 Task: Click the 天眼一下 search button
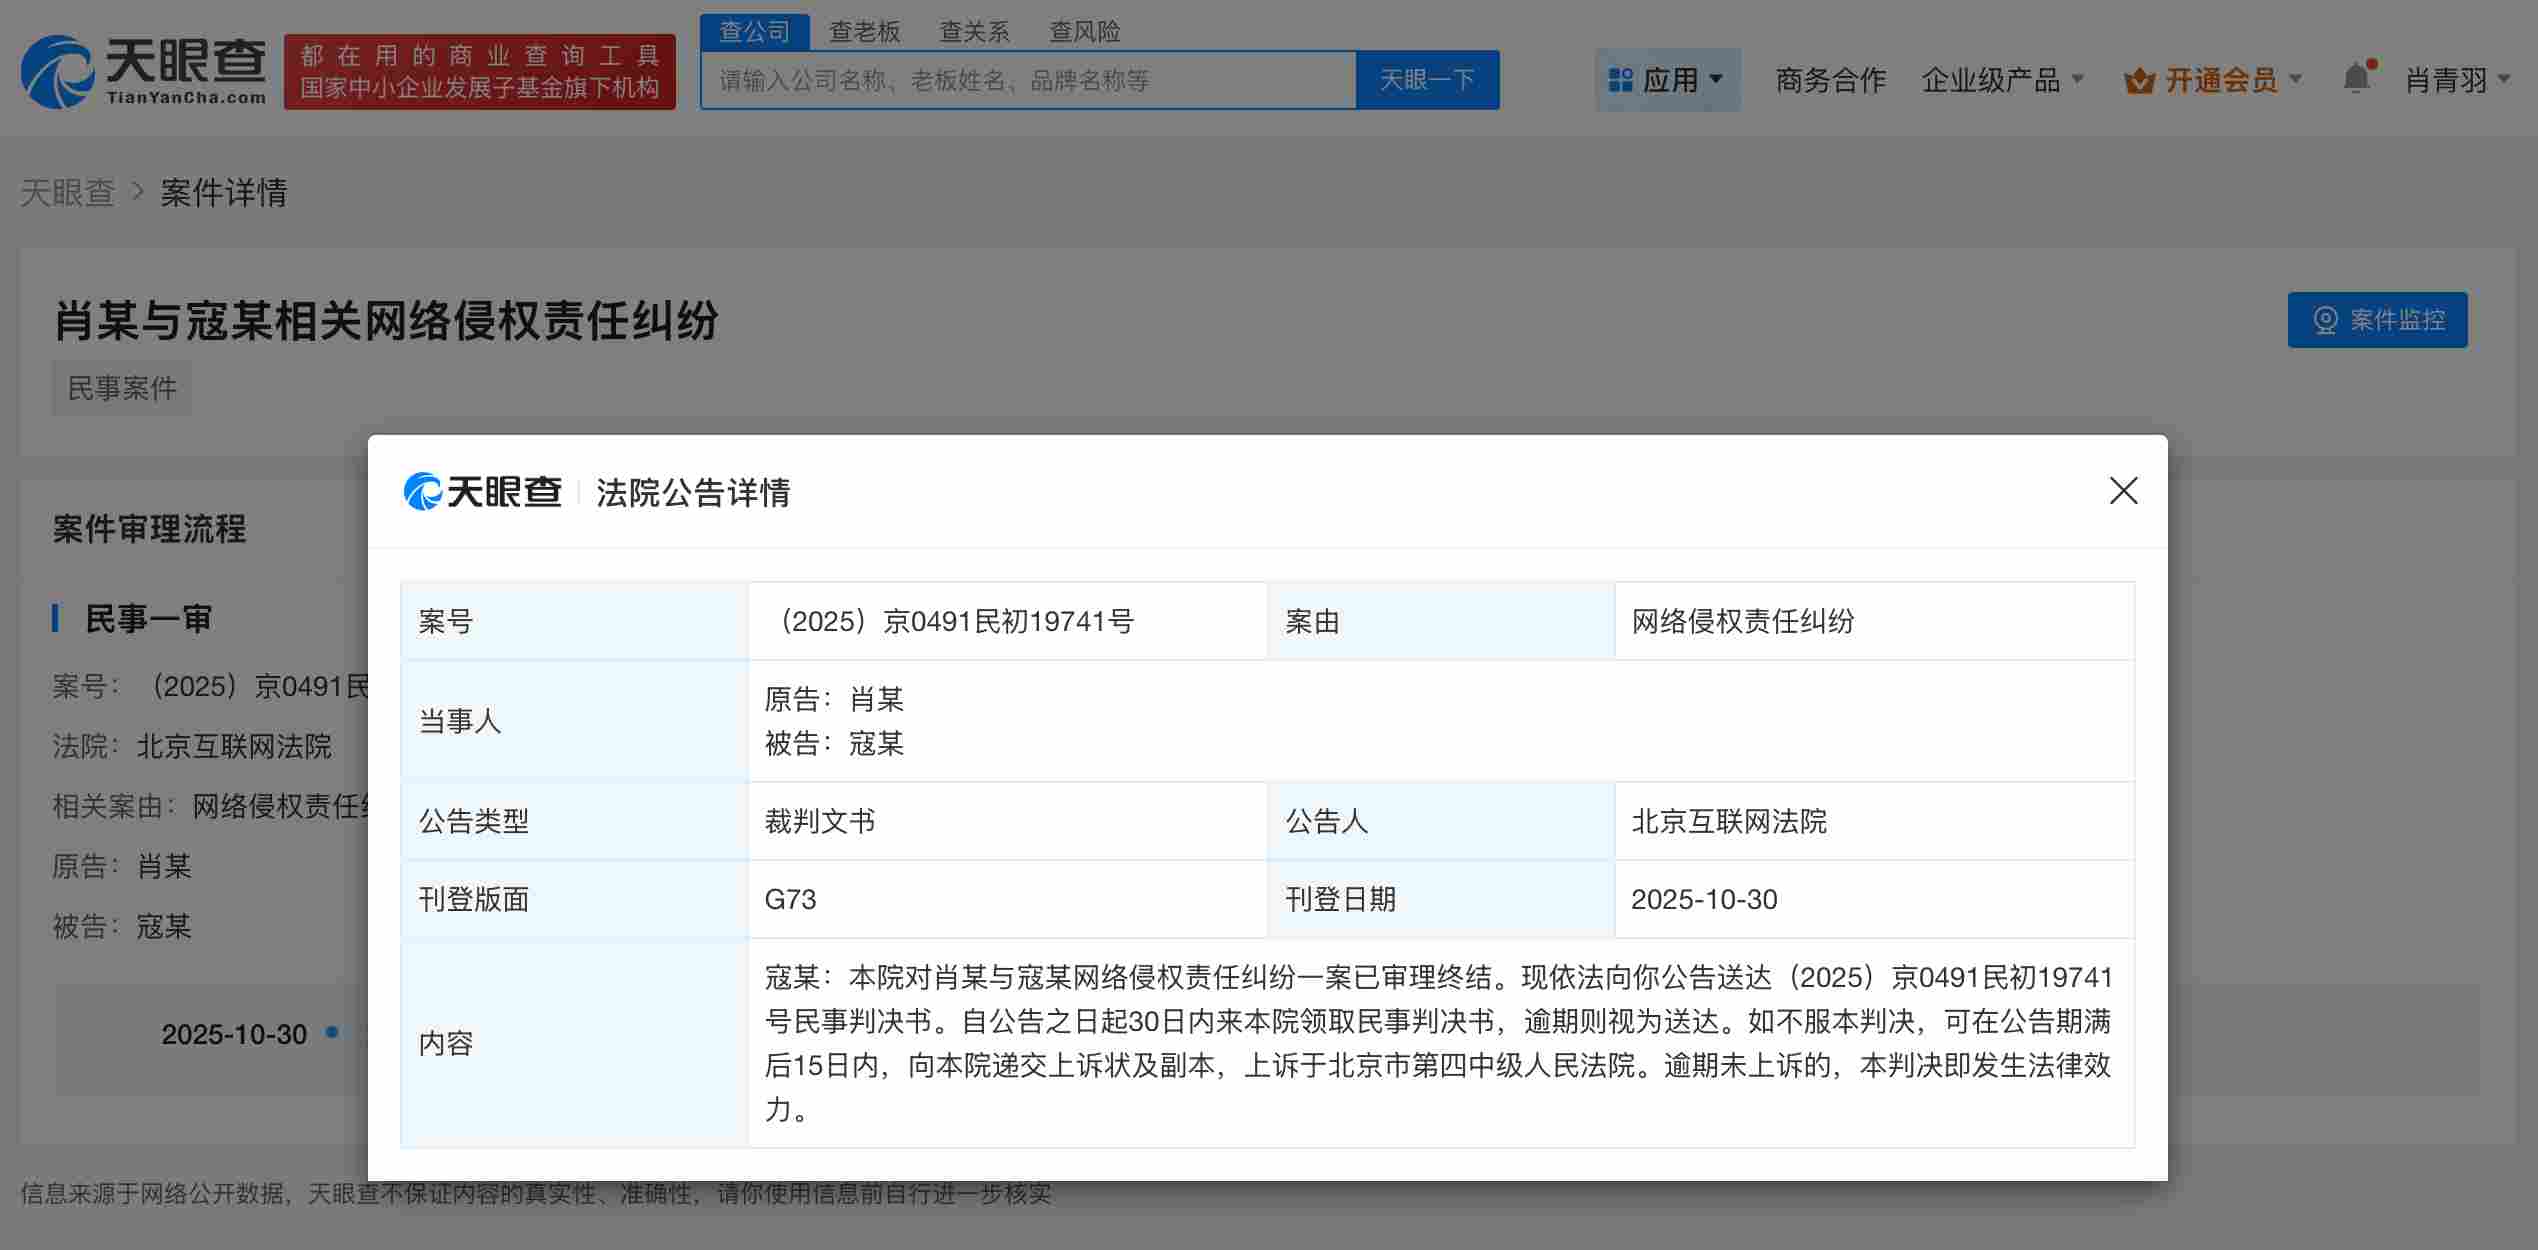(1426, 79)
